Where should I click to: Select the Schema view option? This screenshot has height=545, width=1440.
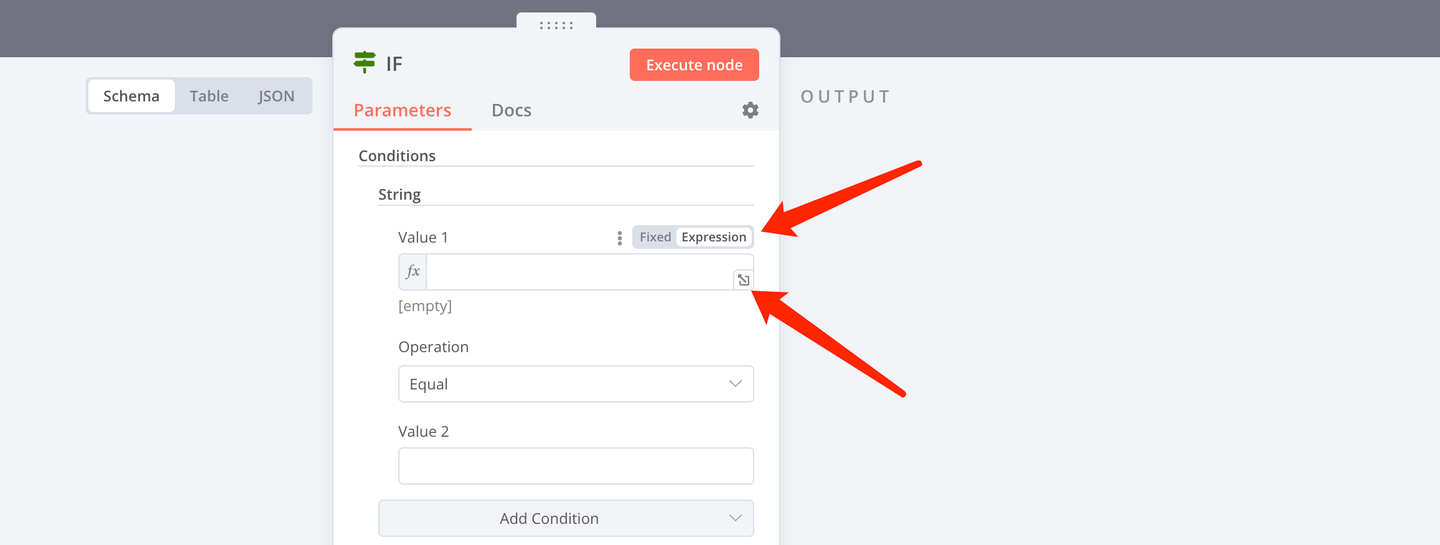131,96
